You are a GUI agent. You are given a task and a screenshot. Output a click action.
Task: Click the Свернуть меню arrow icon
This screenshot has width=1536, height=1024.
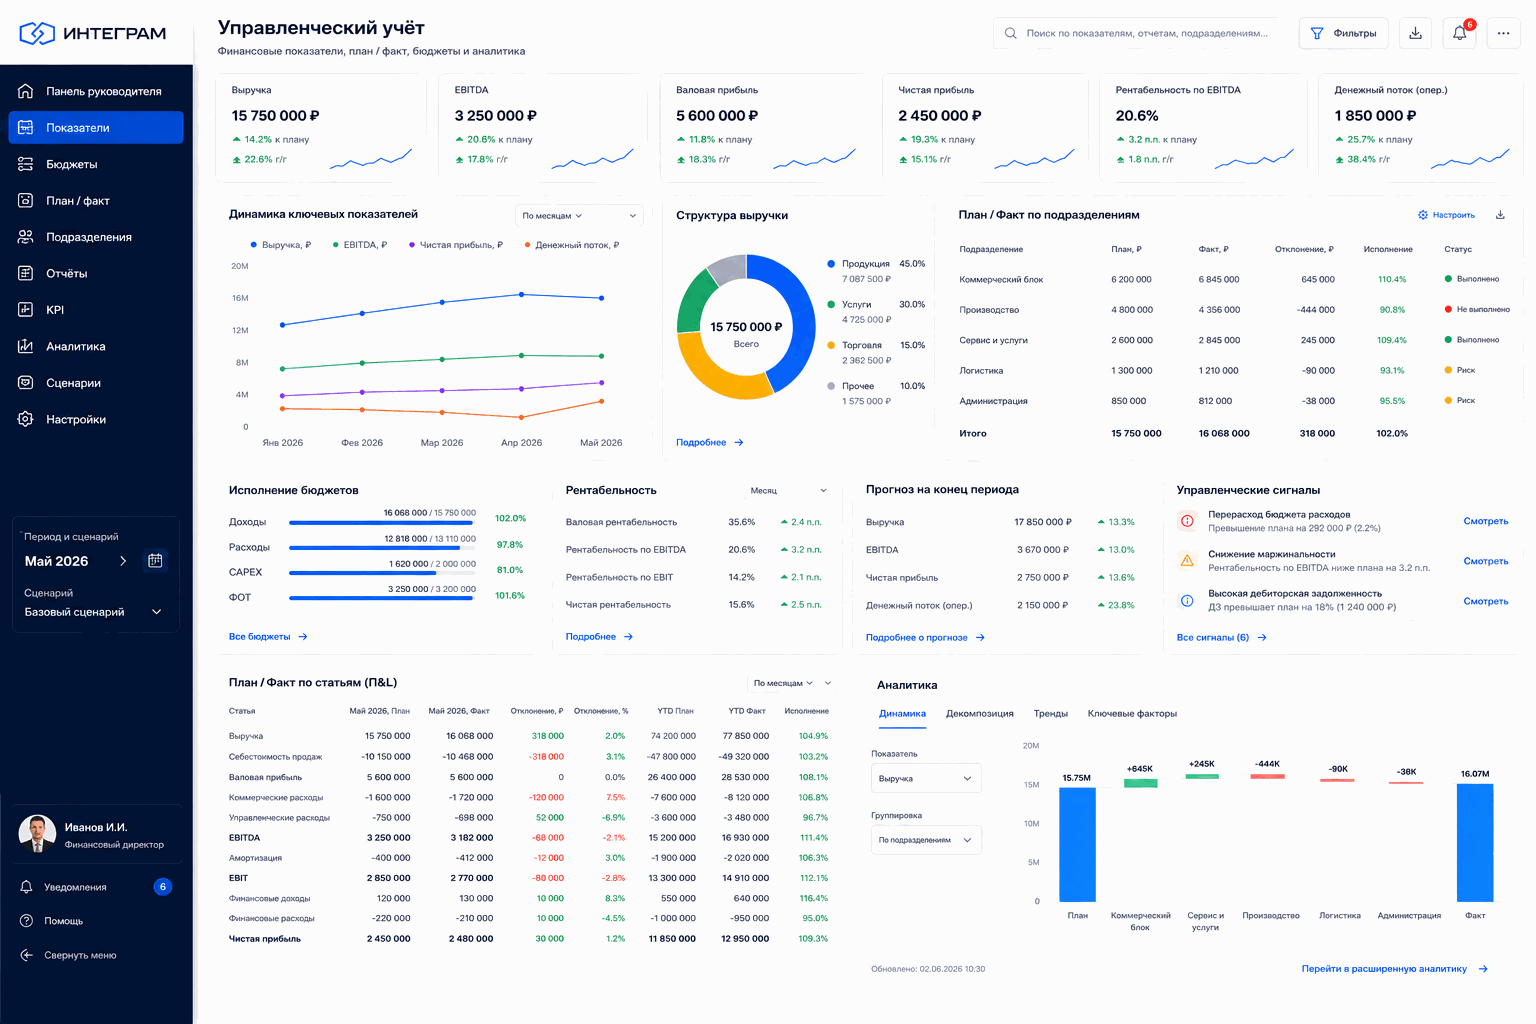click(x=26, y=955)
